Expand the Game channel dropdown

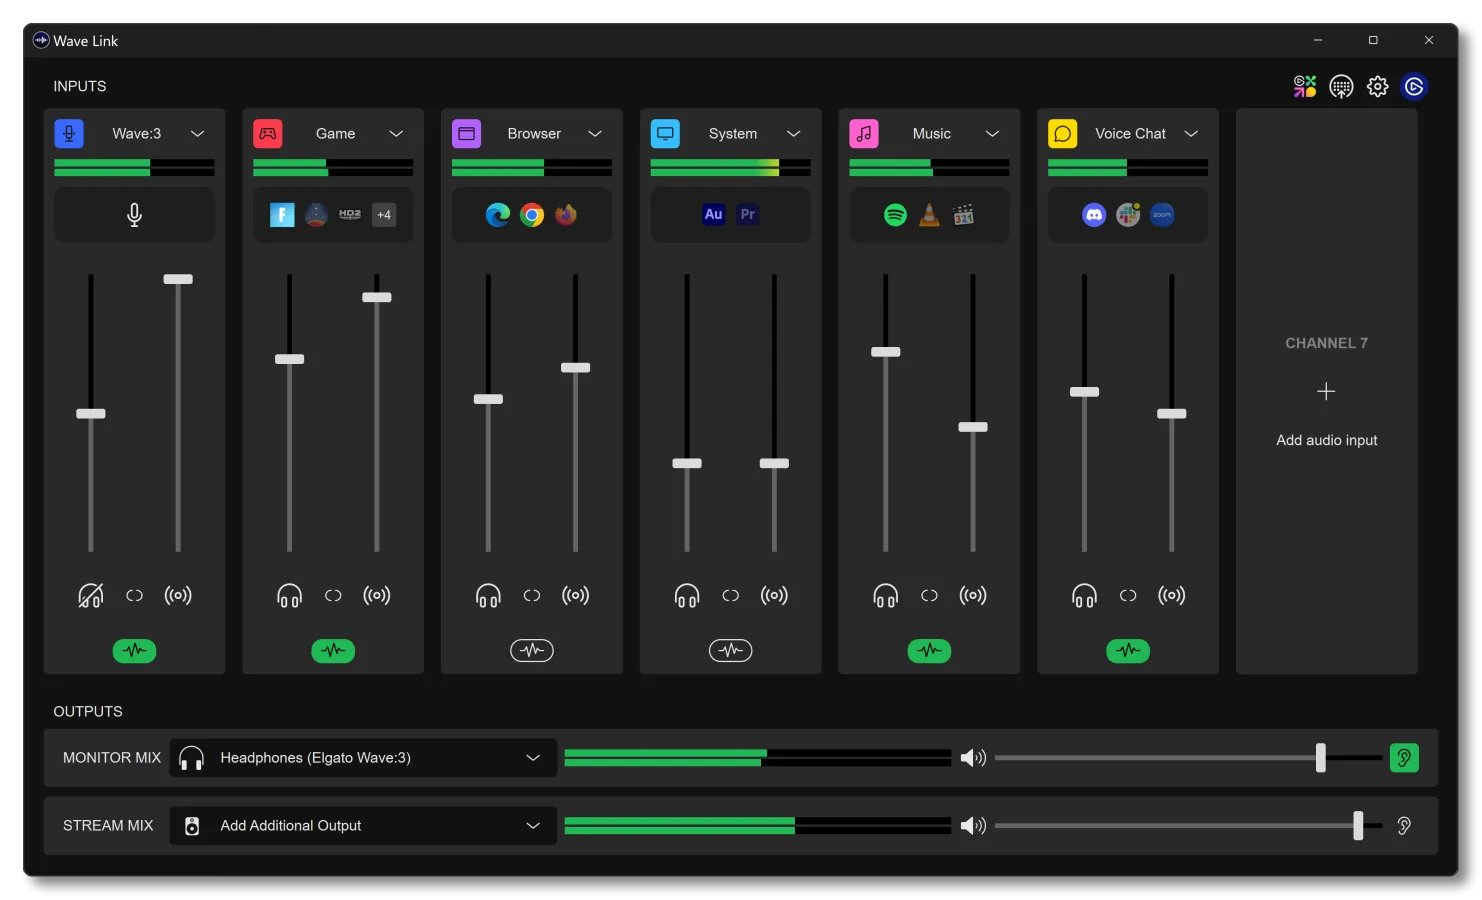396,134
